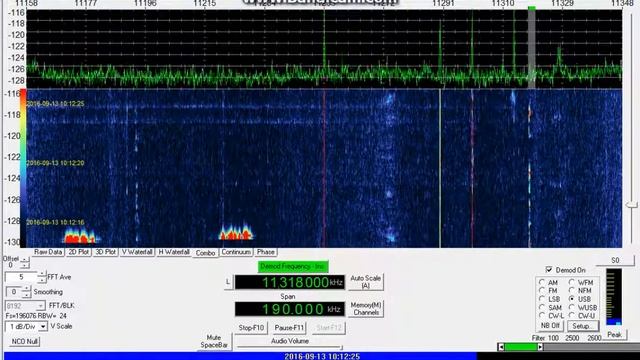Click the FFT Ave number field
The width and height of the screenshot is (640, 360).
pyautogui.click(x=21, y=278)
